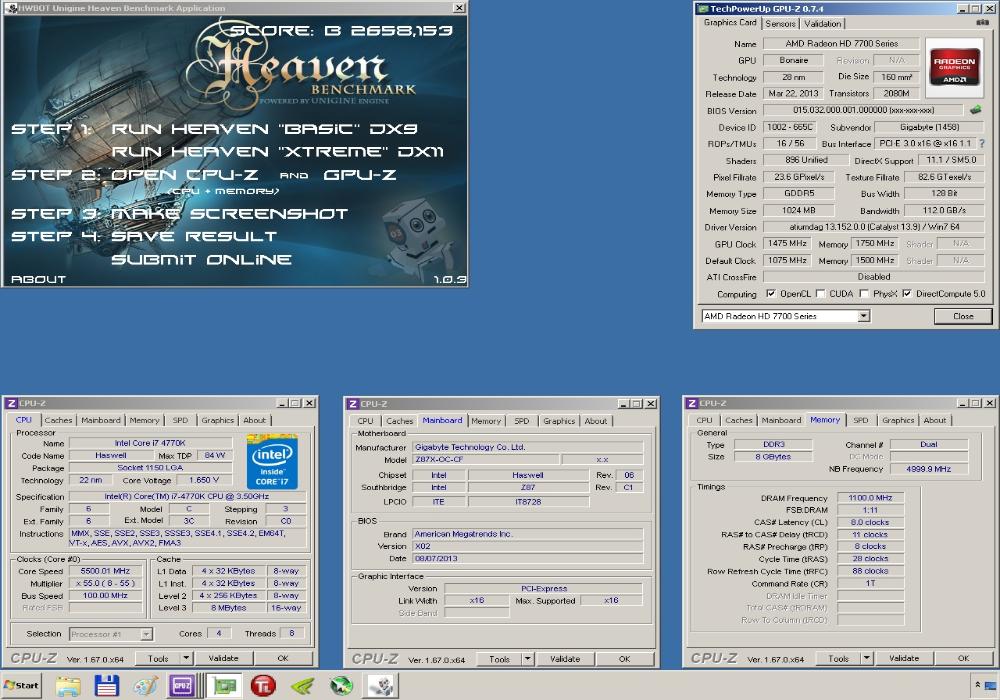Image resolution: width=1000 pixels, height=700 pixels.
Task: Click Core Speed value 5500.01 MHz
Action: pos(105,571)
